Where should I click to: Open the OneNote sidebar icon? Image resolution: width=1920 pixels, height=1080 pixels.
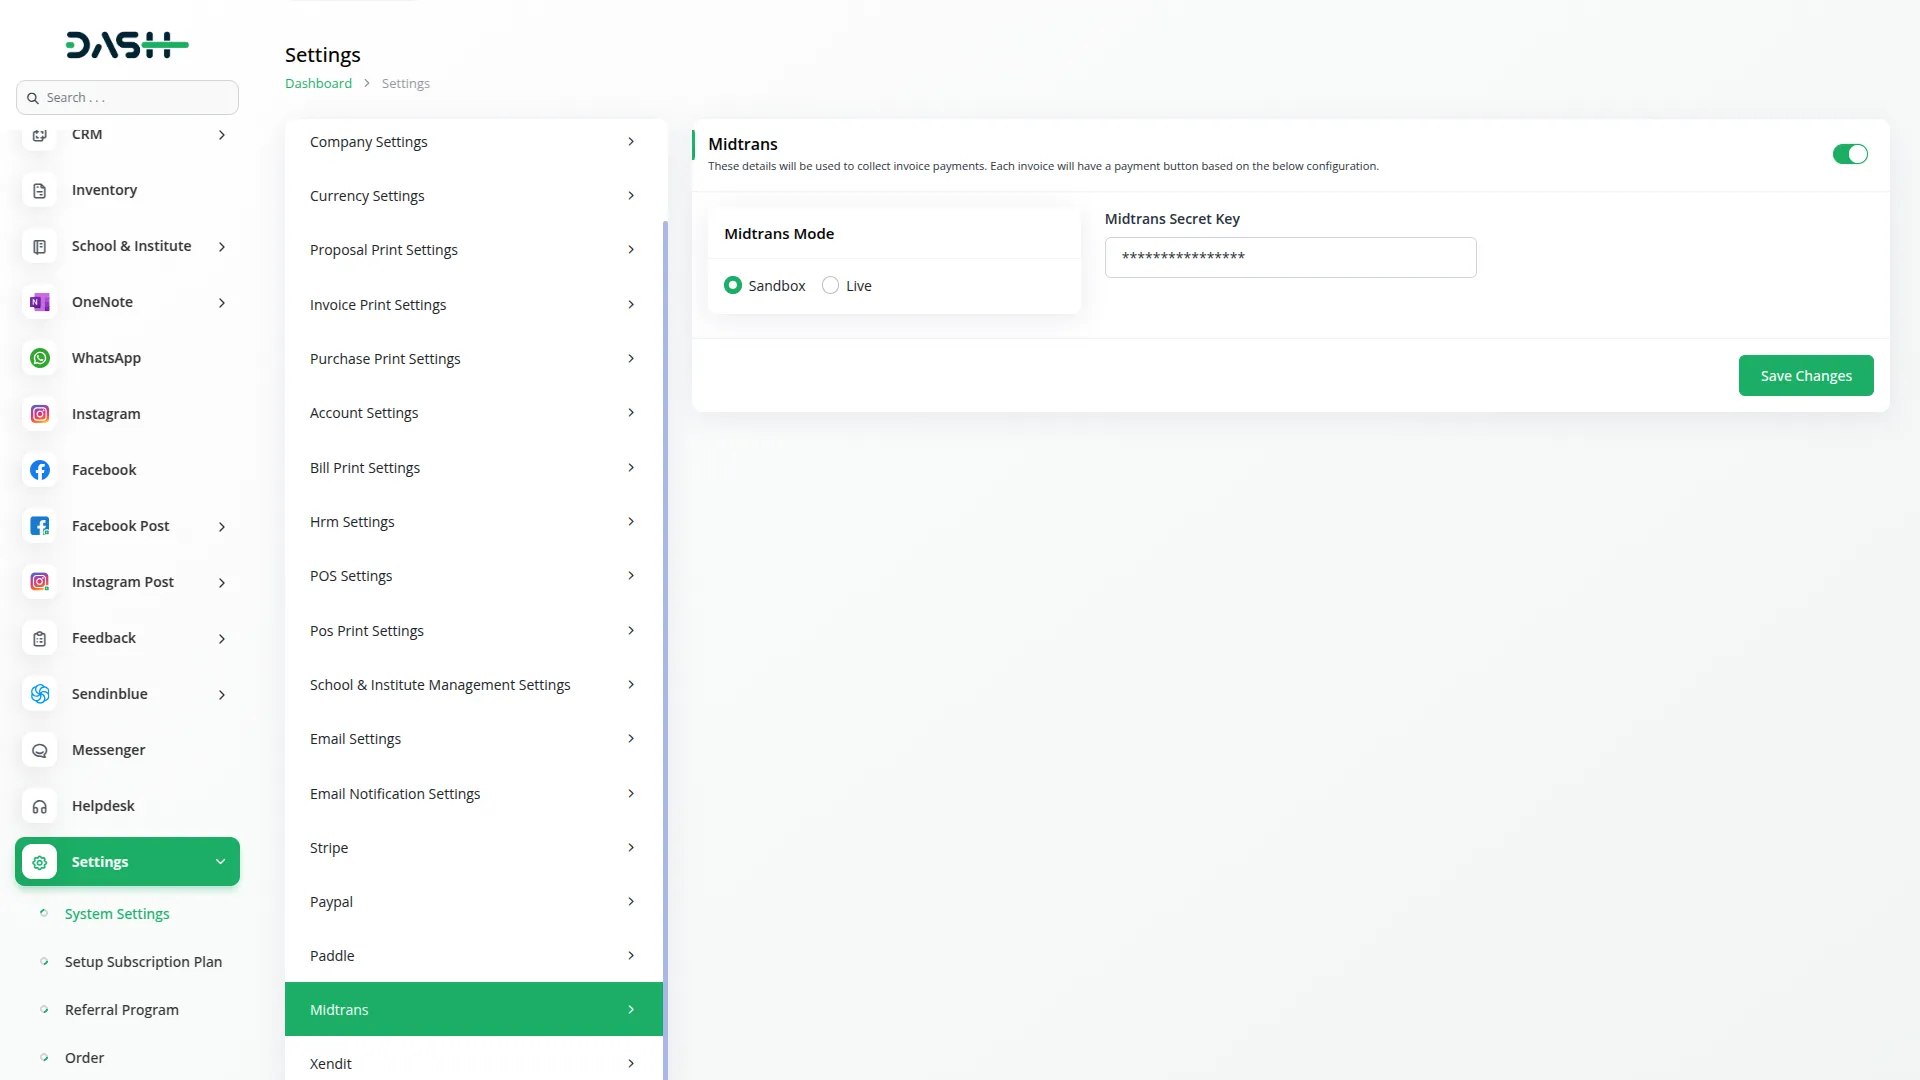tap(39, 301)
